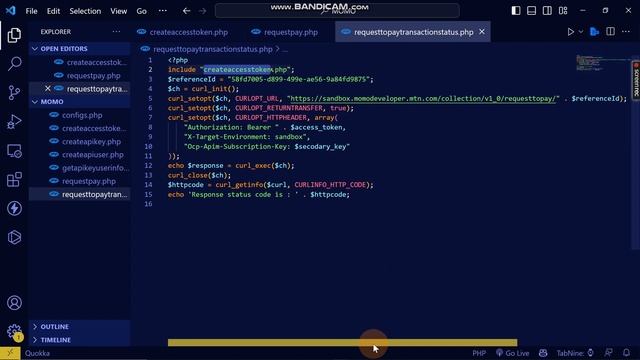Run the PHP file with play button

pos(571,32)
